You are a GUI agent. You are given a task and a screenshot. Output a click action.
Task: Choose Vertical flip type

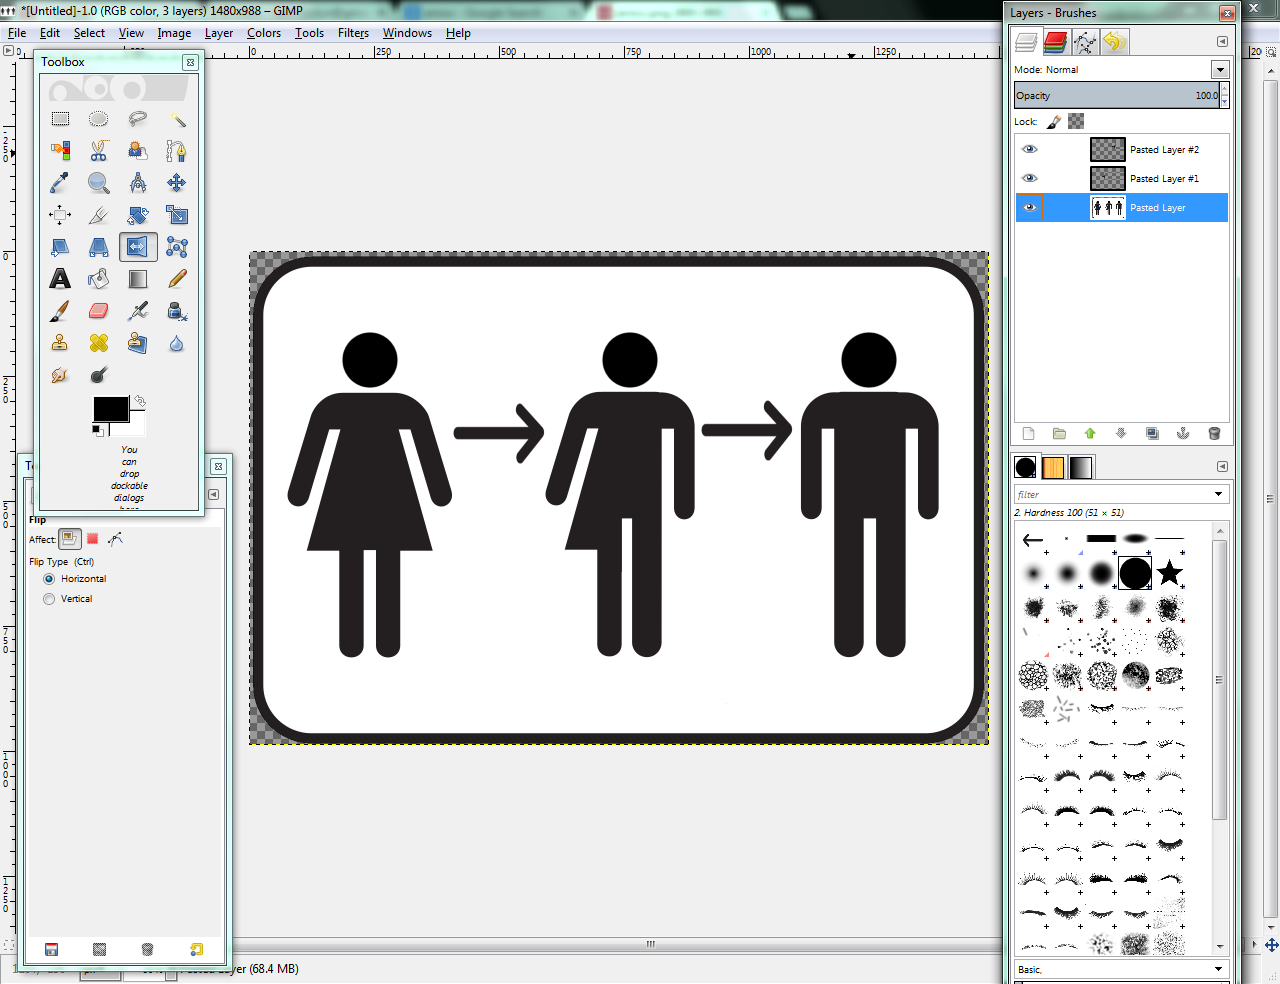pos(49,599)
